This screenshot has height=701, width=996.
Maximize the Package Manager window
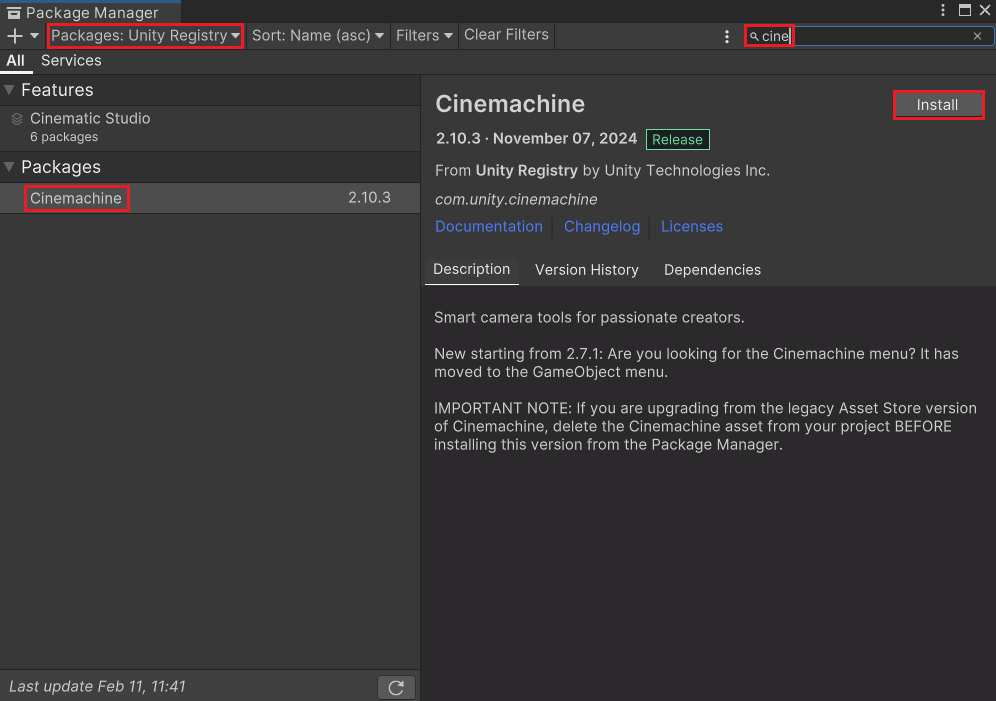(x=964, y=10)
